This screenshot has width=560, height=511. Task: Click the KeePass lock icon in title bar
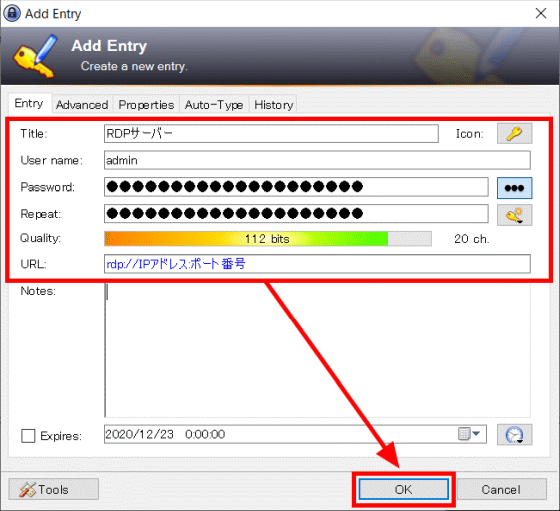[12, 14]
